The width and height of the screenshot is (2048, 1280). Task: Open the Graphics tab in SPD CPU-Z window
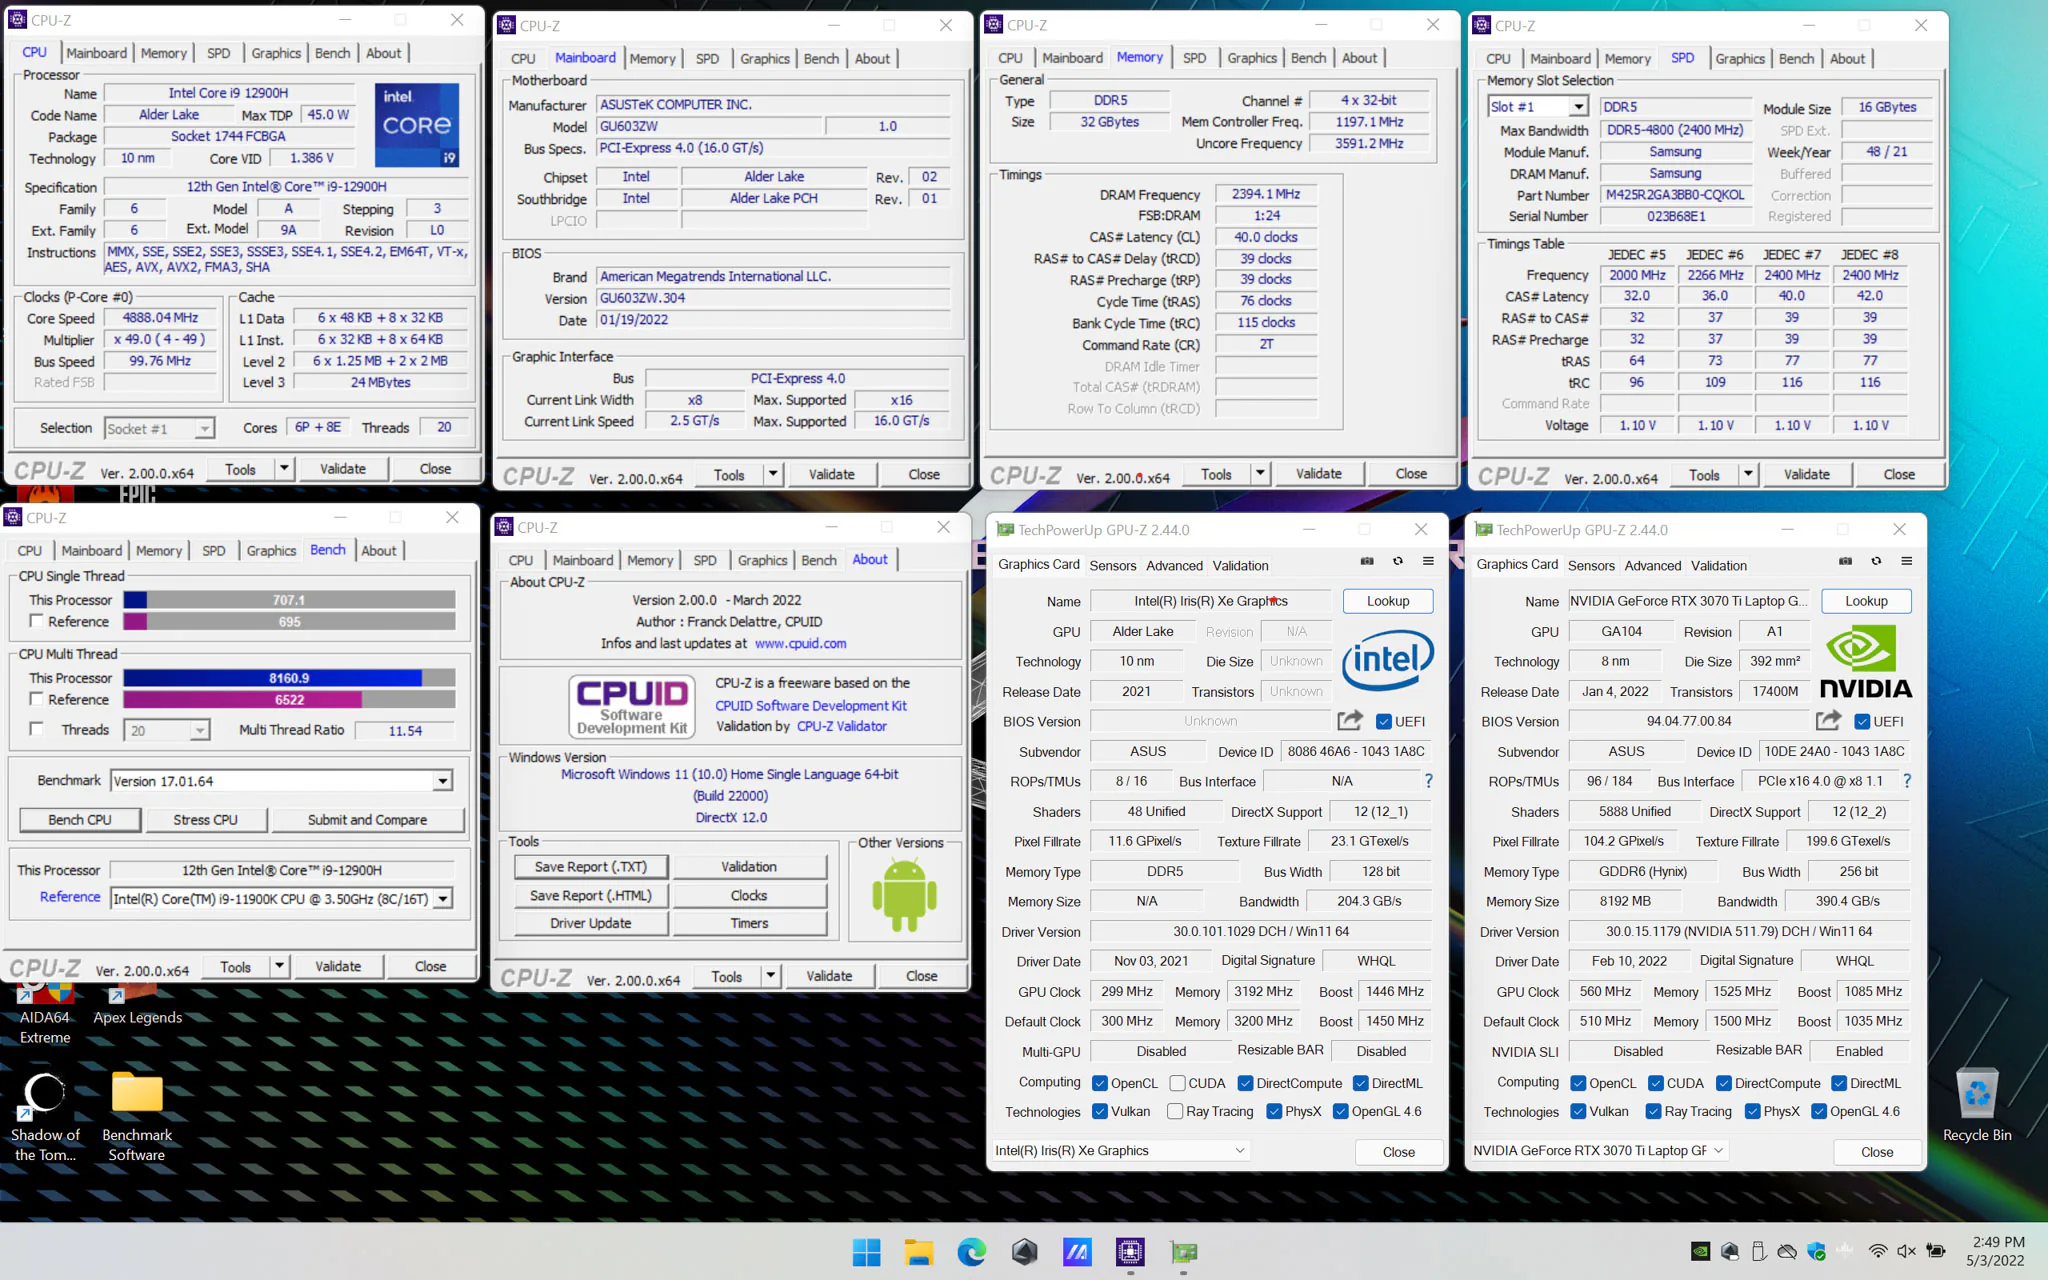pos(1739,58)
